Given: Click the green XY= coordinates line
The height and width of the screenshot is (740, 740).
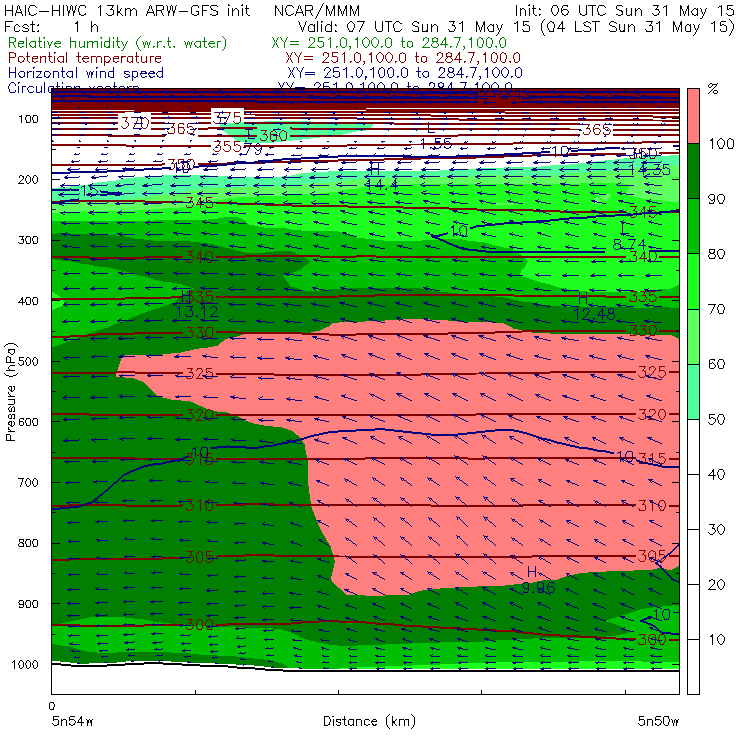Looking at the screenshot, I should click(389, 43).
